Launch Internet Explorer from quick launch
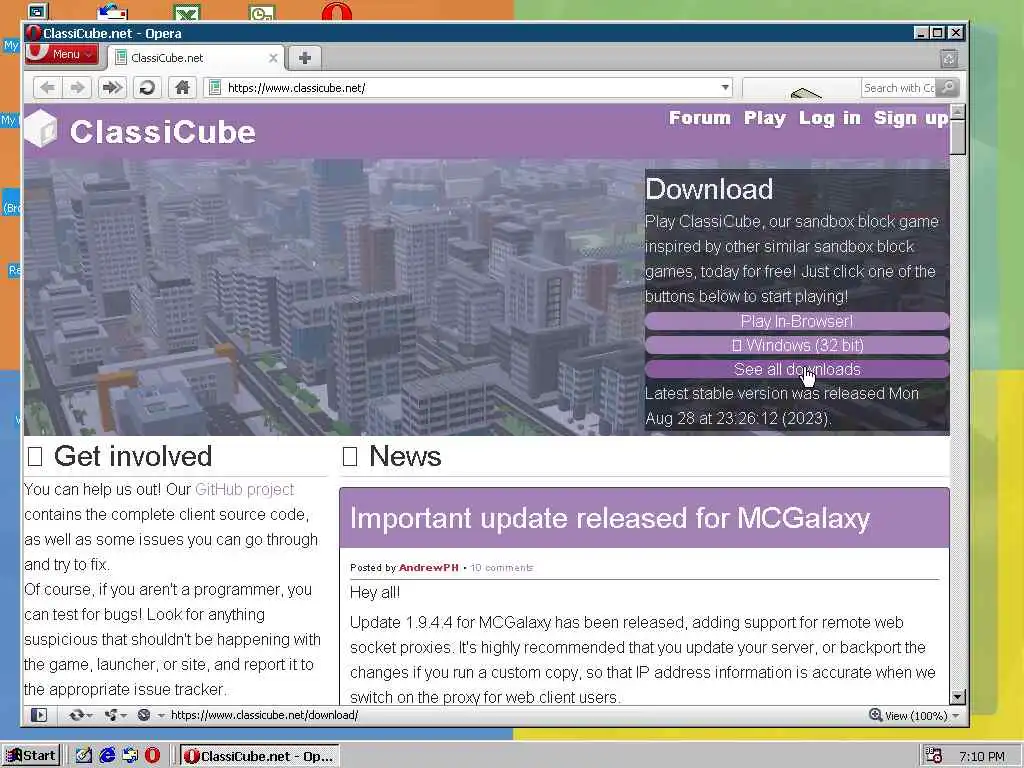Image resolution: width=1024 pixels, height=768 pixels. [x=107, y=756]
